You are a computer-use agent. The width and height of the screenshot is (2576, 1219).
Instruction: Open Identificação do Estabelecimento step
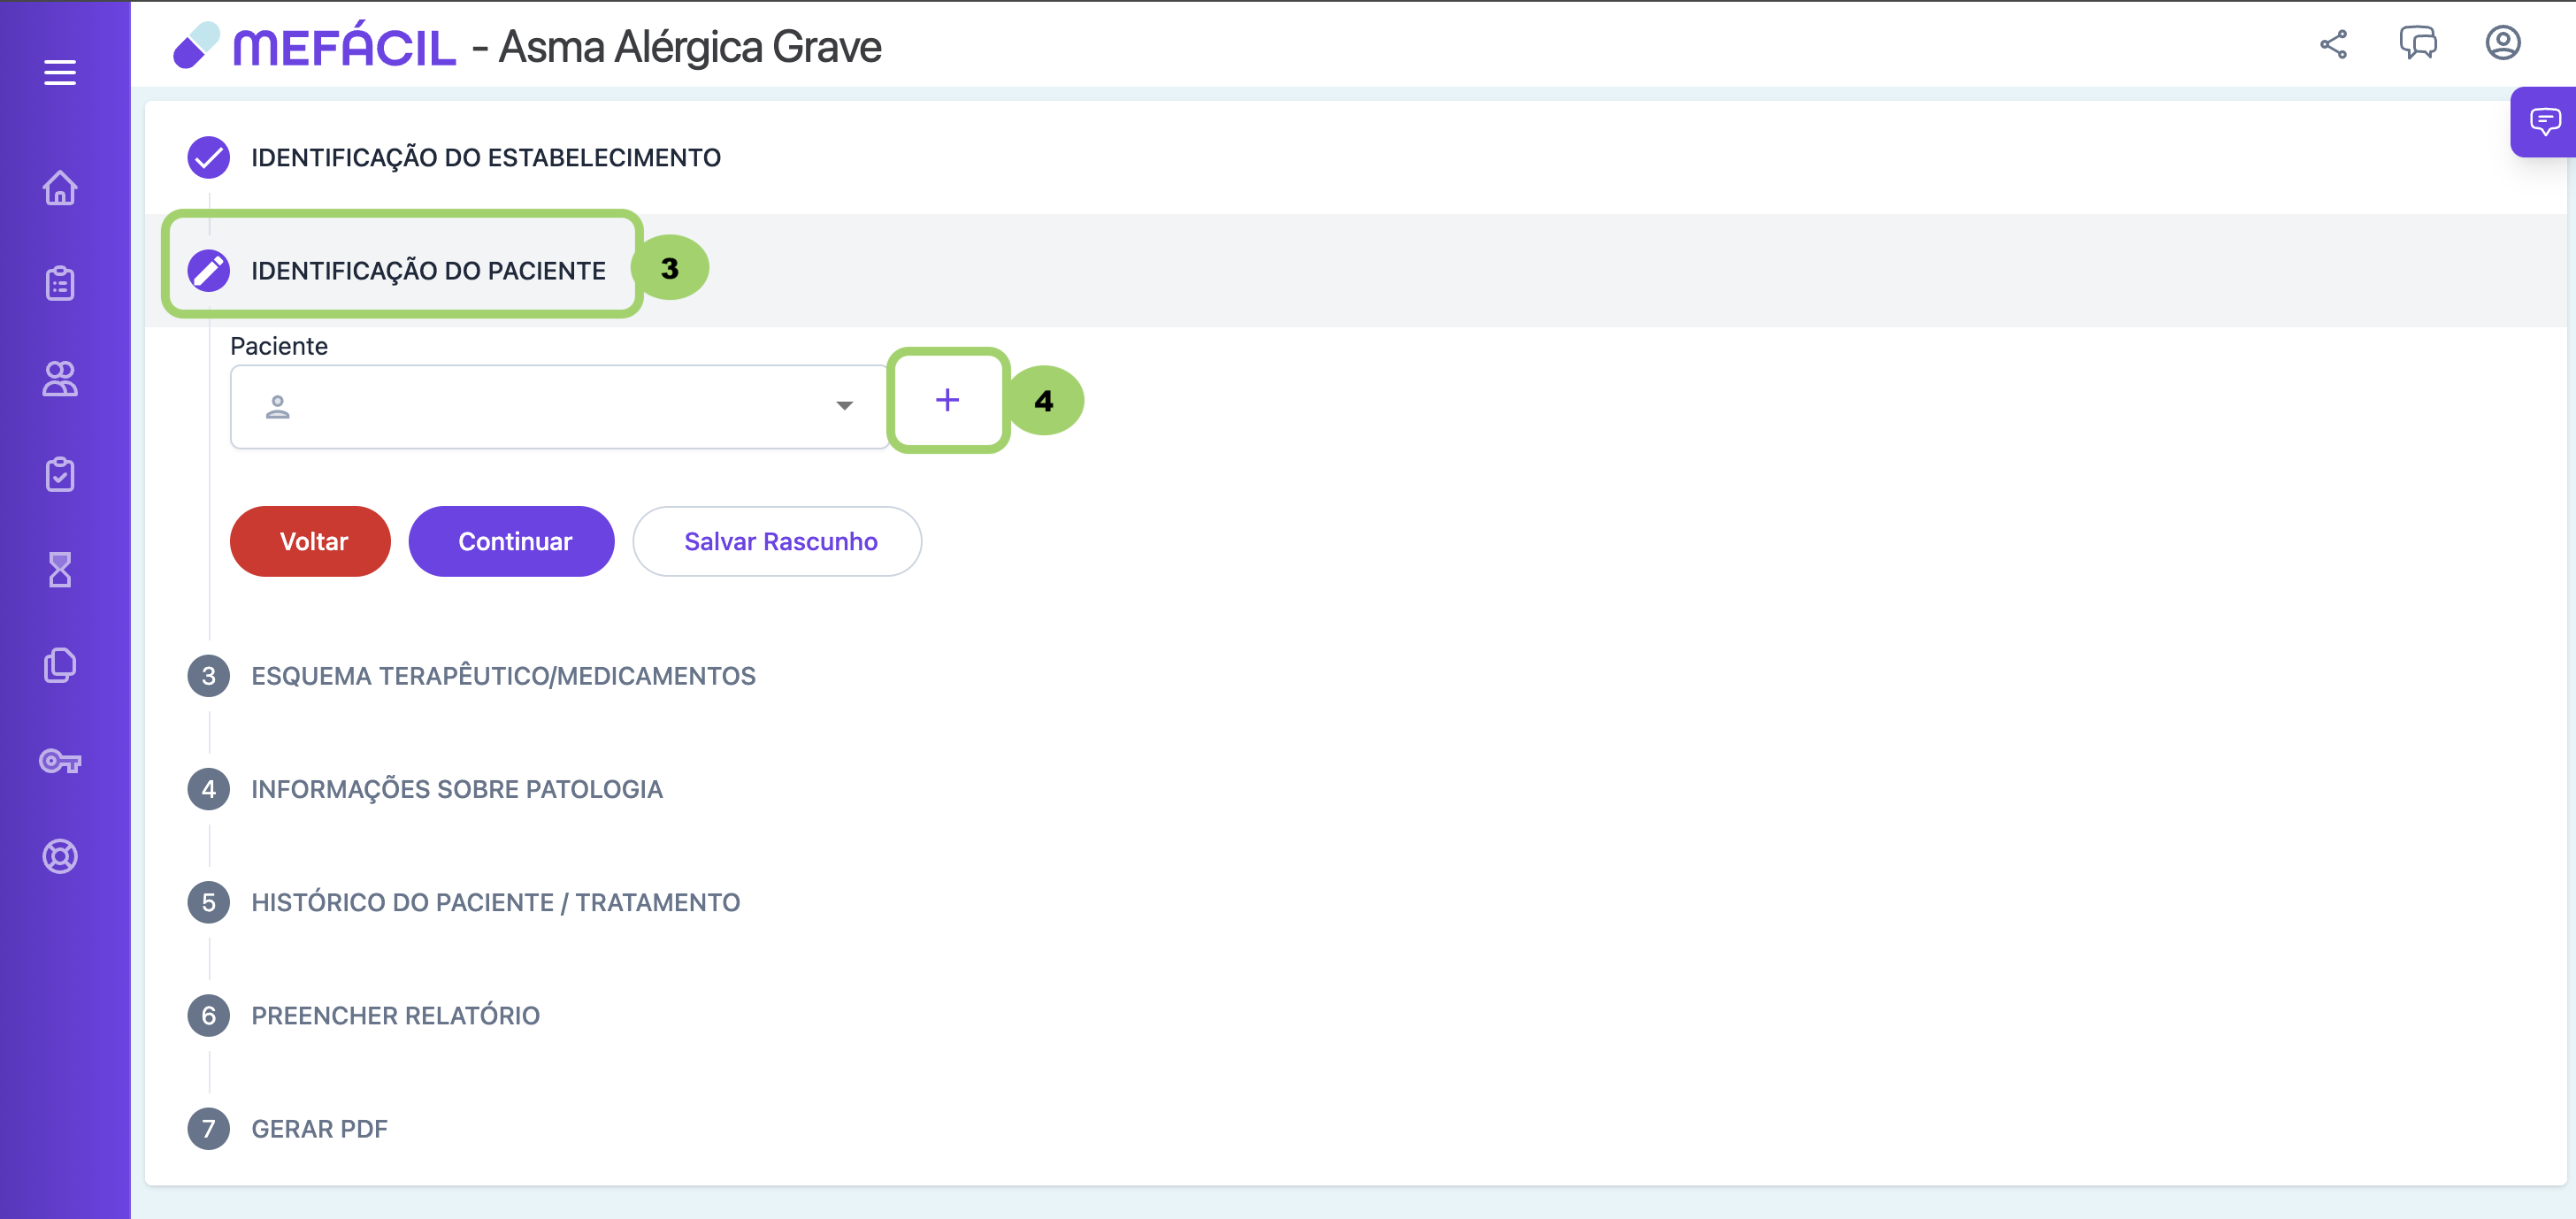pos(485,158)
